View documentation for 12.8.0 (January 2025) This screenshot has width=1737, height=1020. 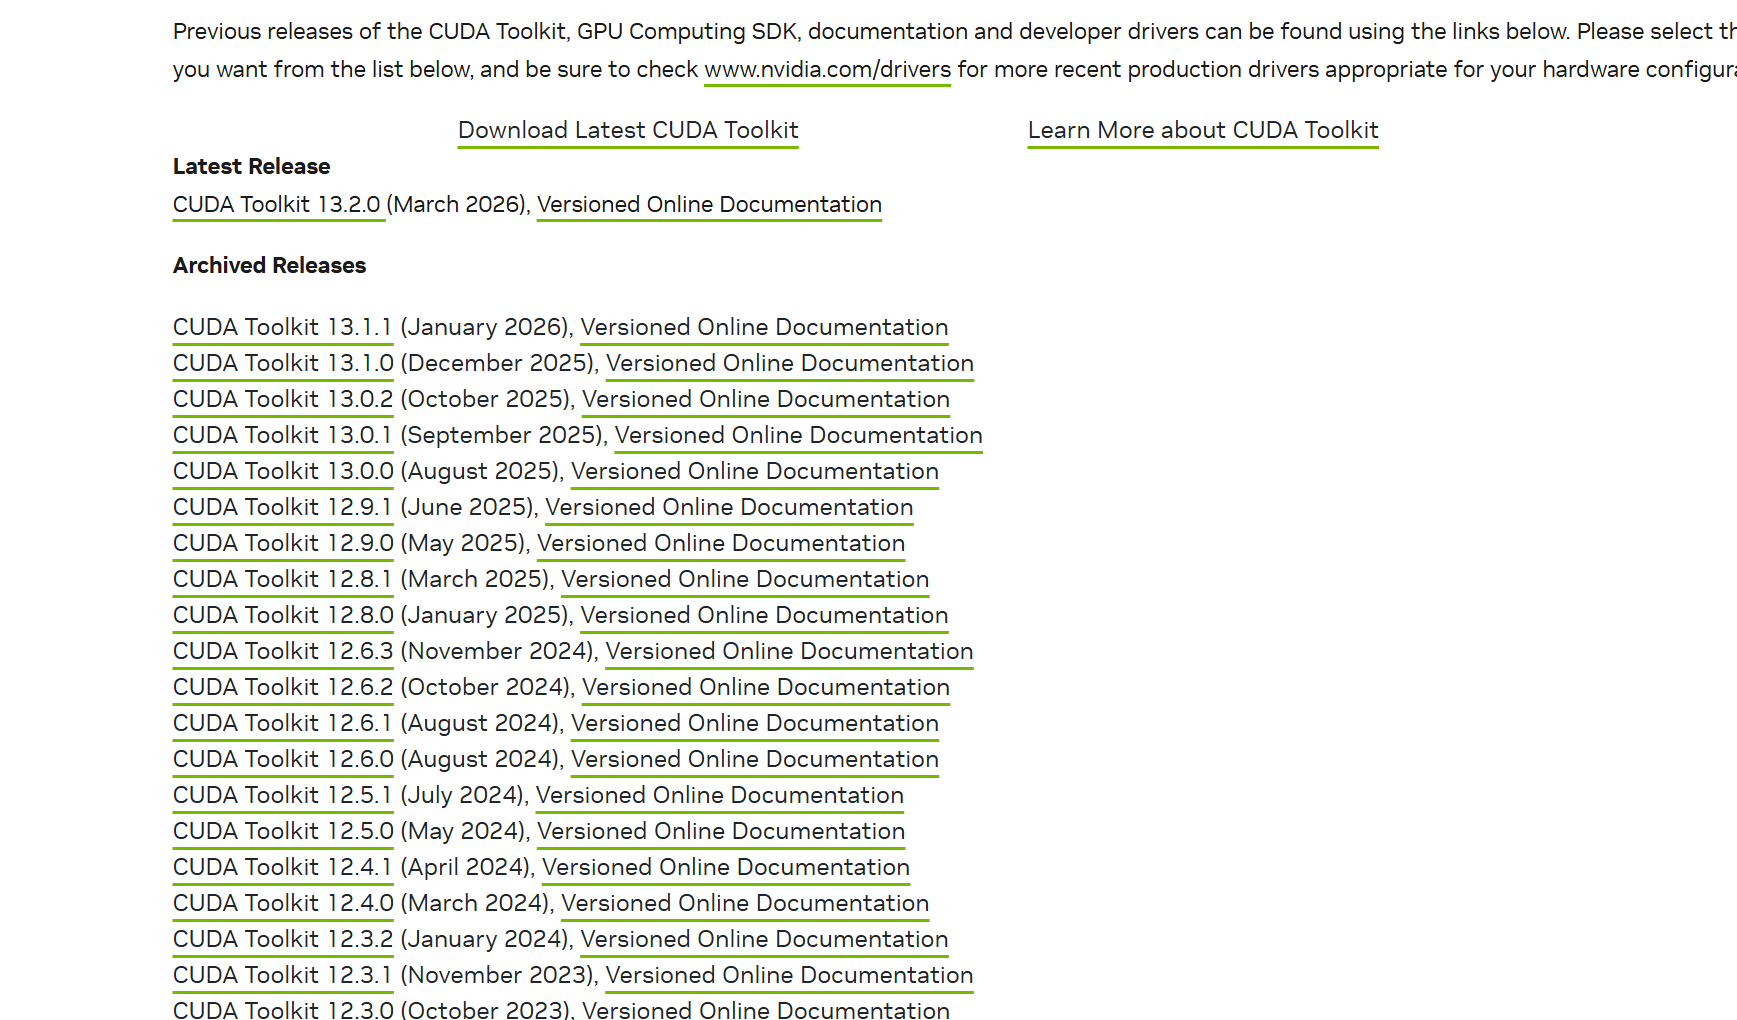coord(764,616)
